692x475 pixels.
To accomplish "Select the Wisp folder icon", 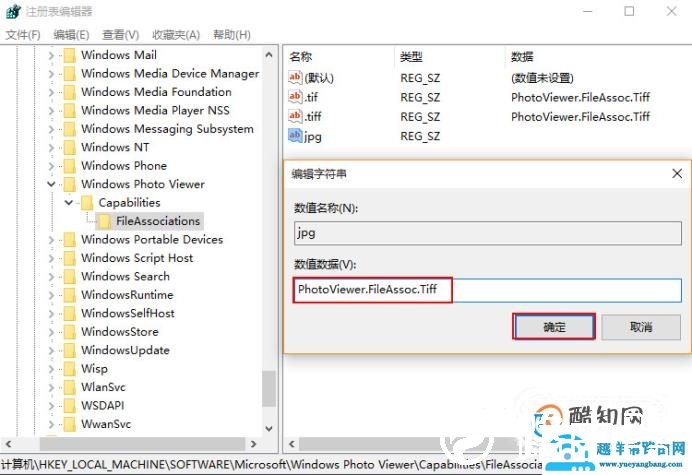I will click(69, 369).
